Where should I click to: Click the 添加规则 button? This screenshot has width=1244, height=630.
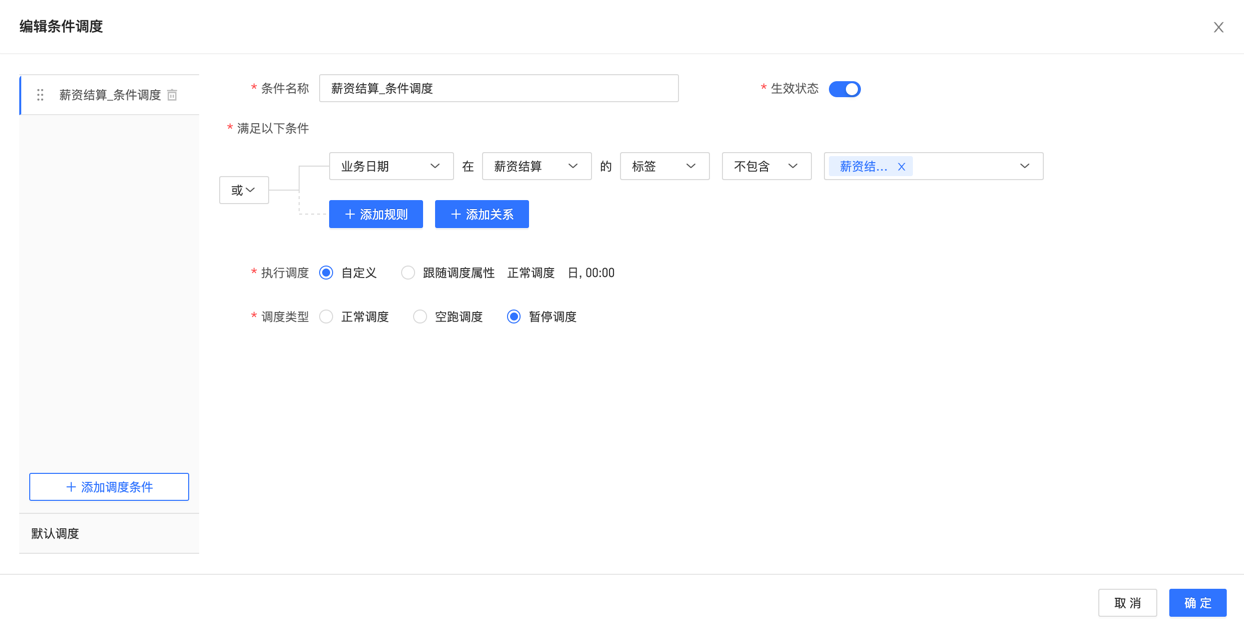click(x=376, y=214)
